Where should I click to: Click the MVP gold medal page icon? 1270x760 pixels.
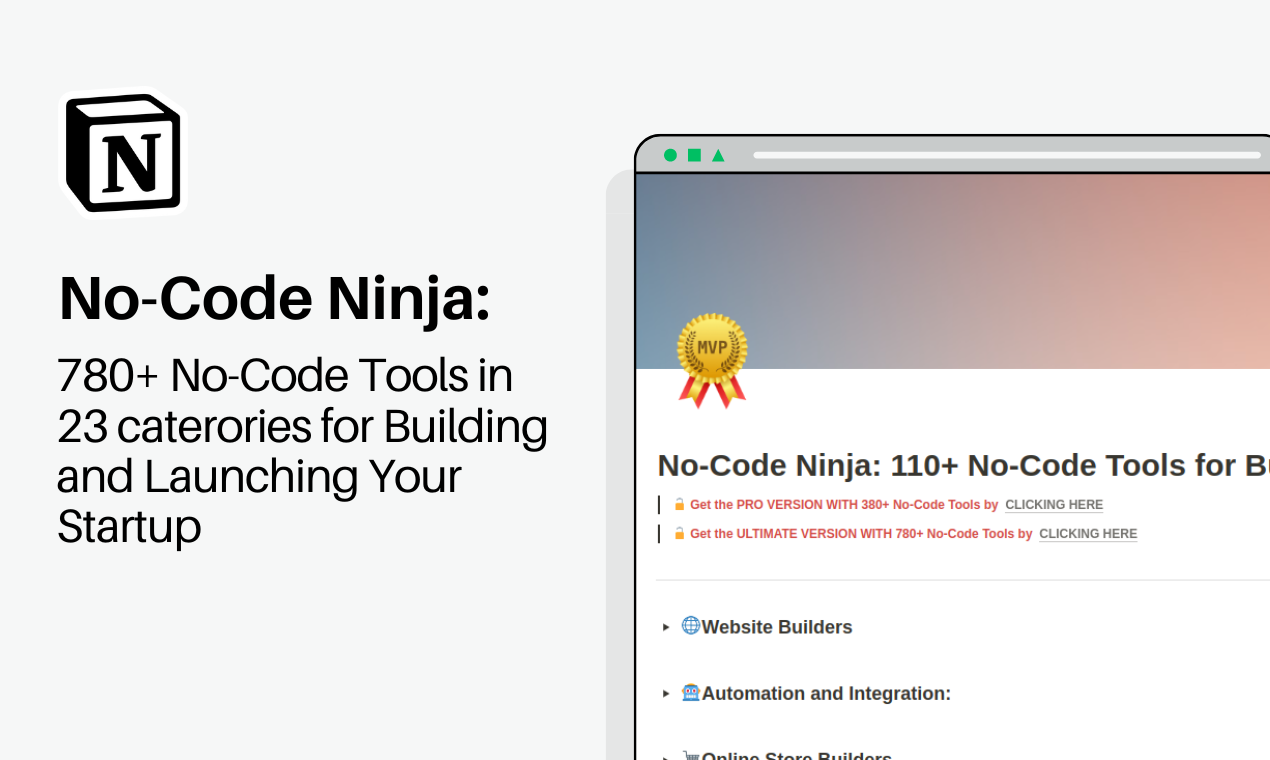coord(712,361)
